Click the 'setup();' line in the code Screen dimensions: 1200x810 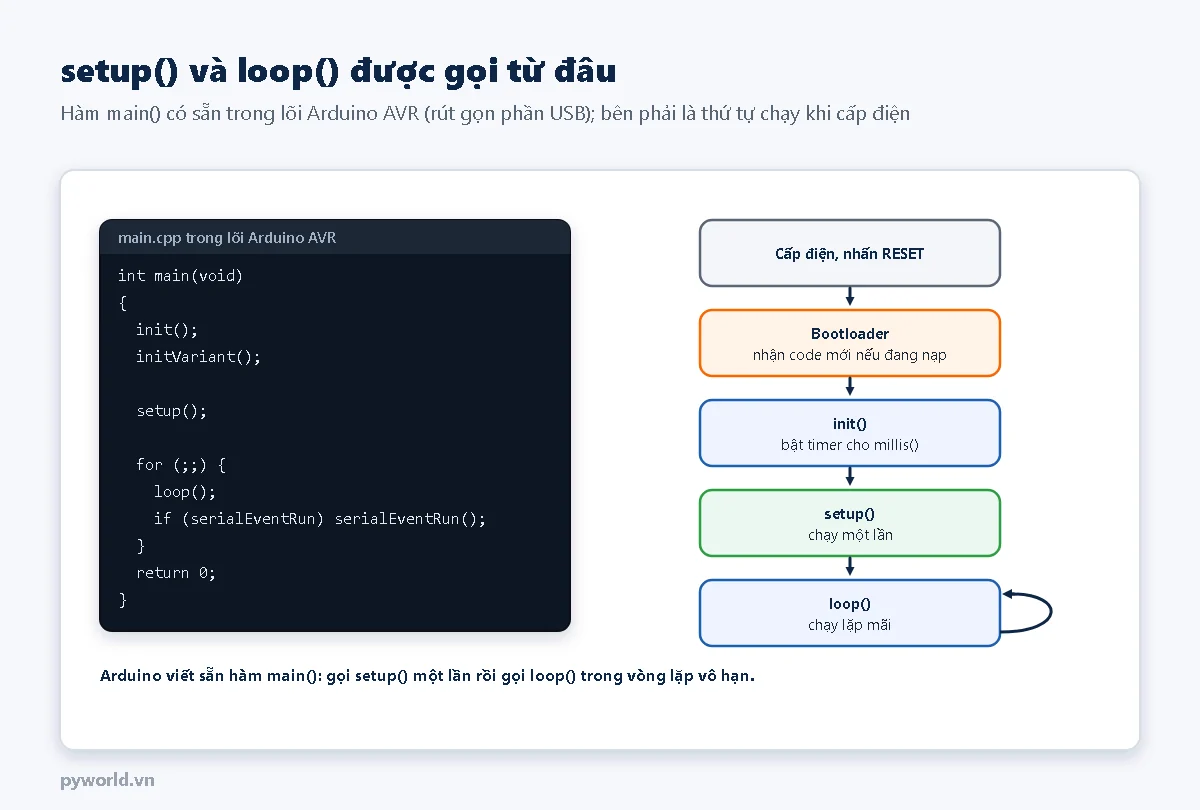(x=172, y=410)
